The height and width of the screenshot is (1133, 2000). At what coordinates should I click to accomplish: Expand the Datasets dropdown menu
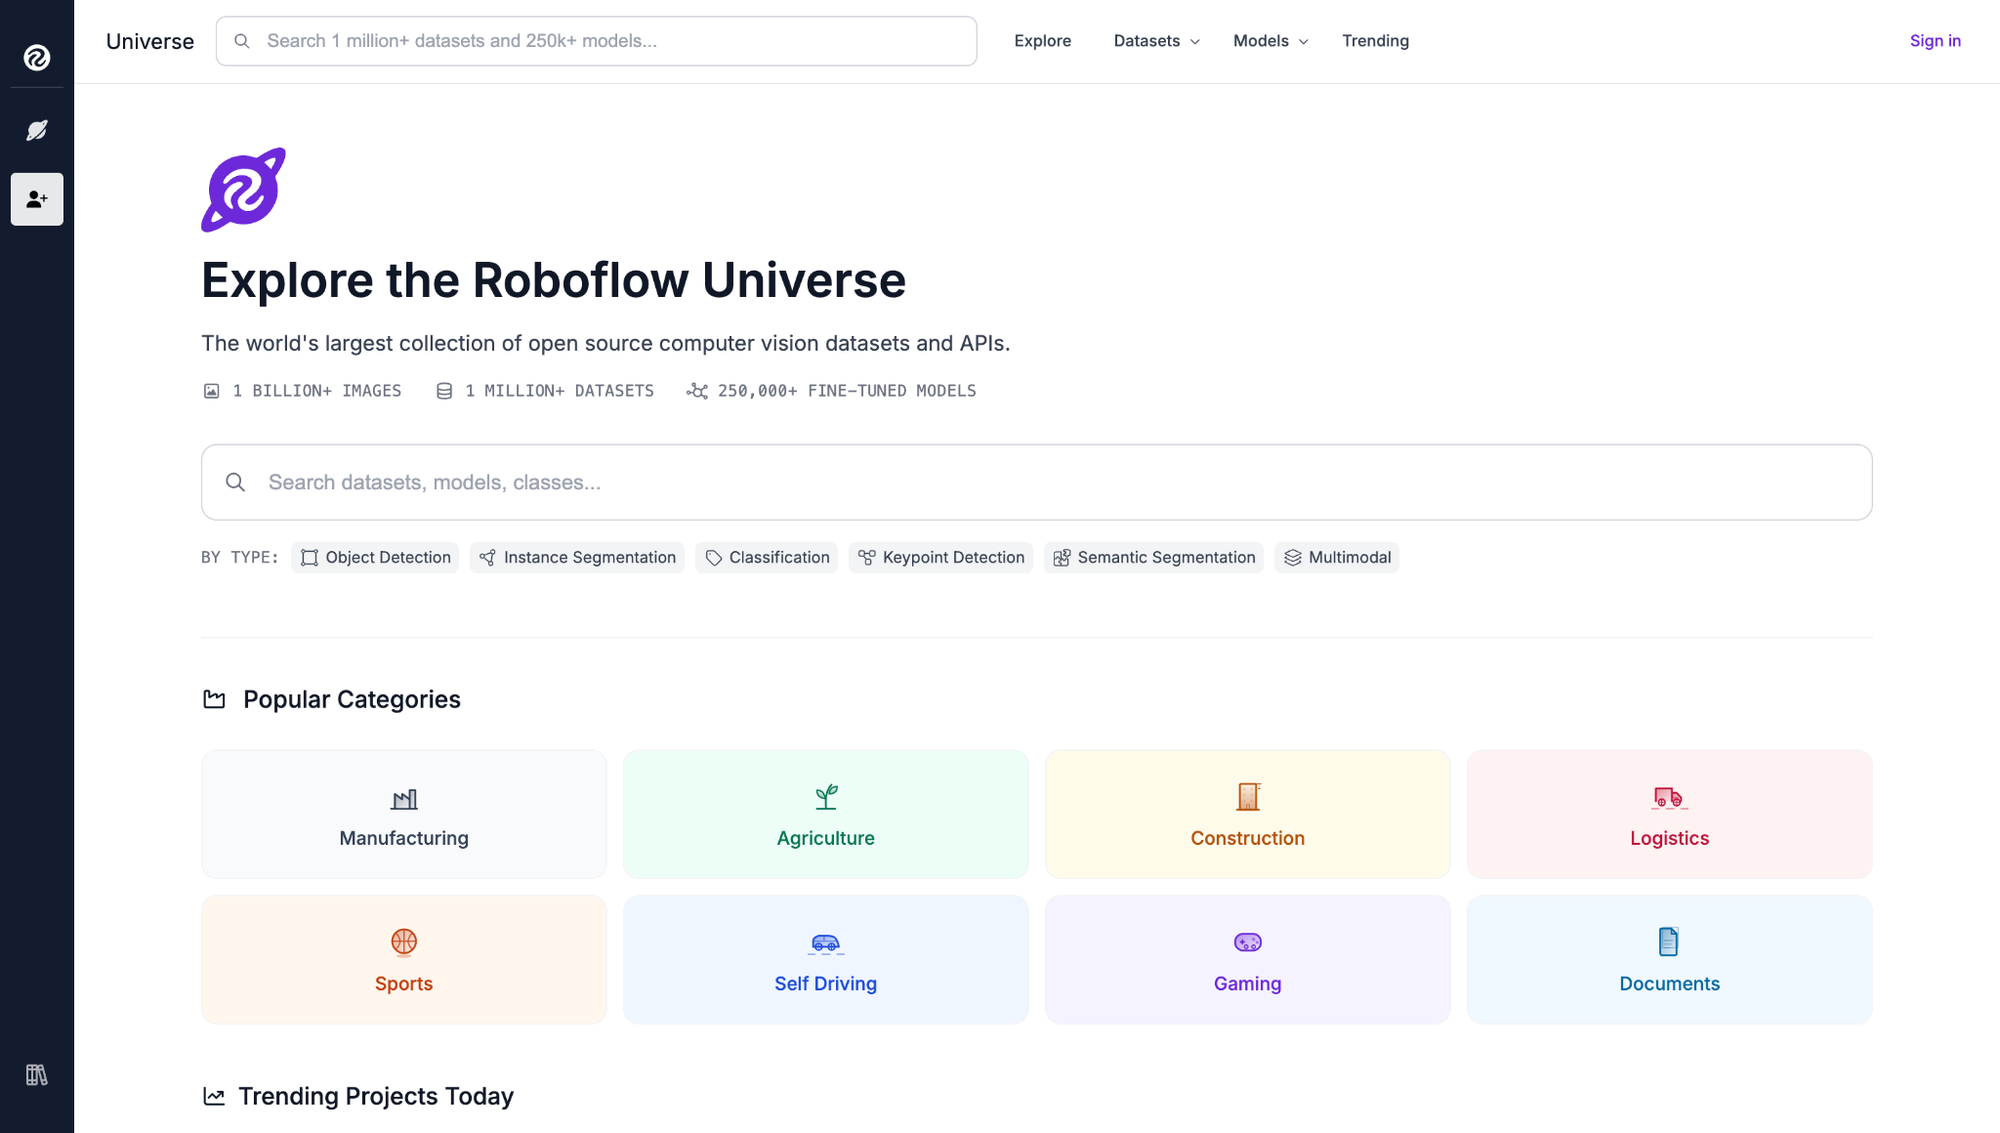(x=1156, y=41)
